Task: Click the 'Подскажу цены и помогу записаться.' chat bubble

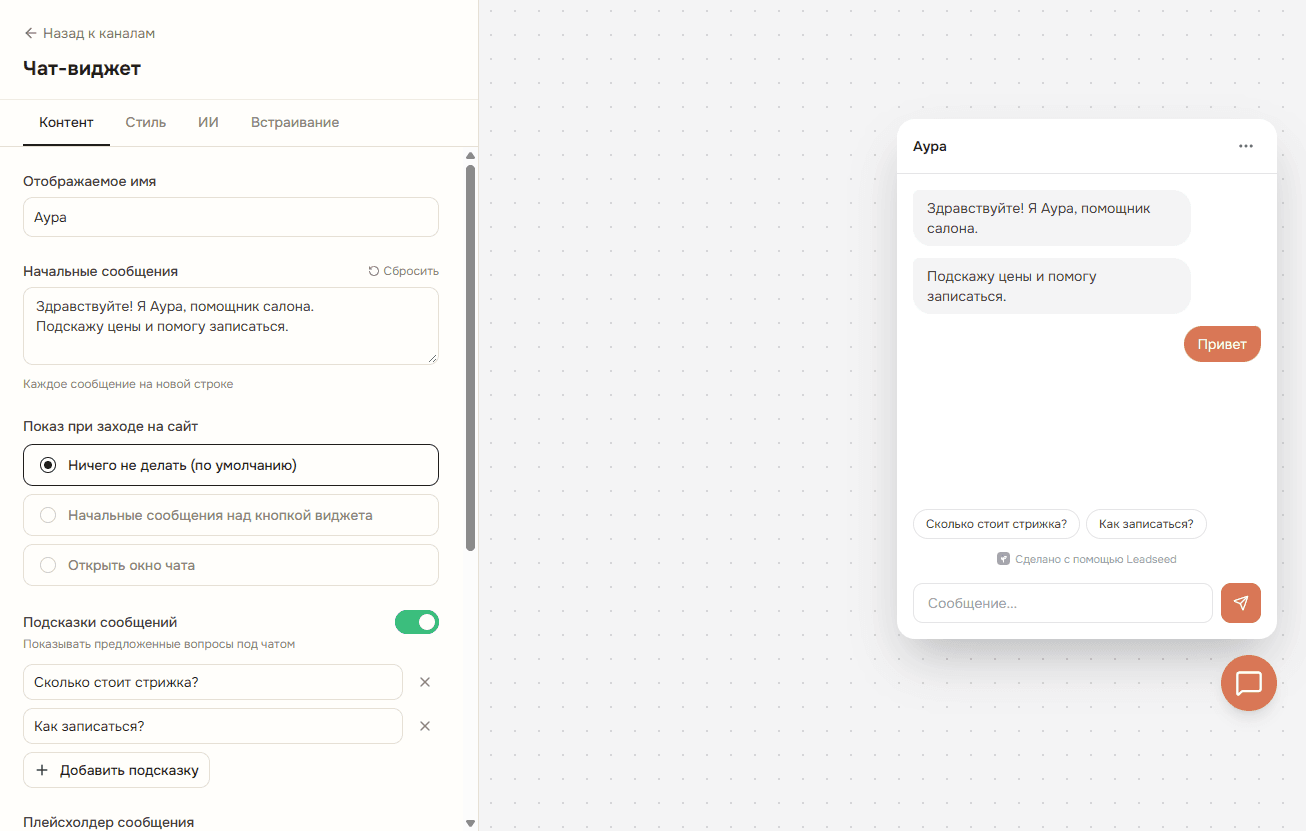Action: pos(1052,286)
